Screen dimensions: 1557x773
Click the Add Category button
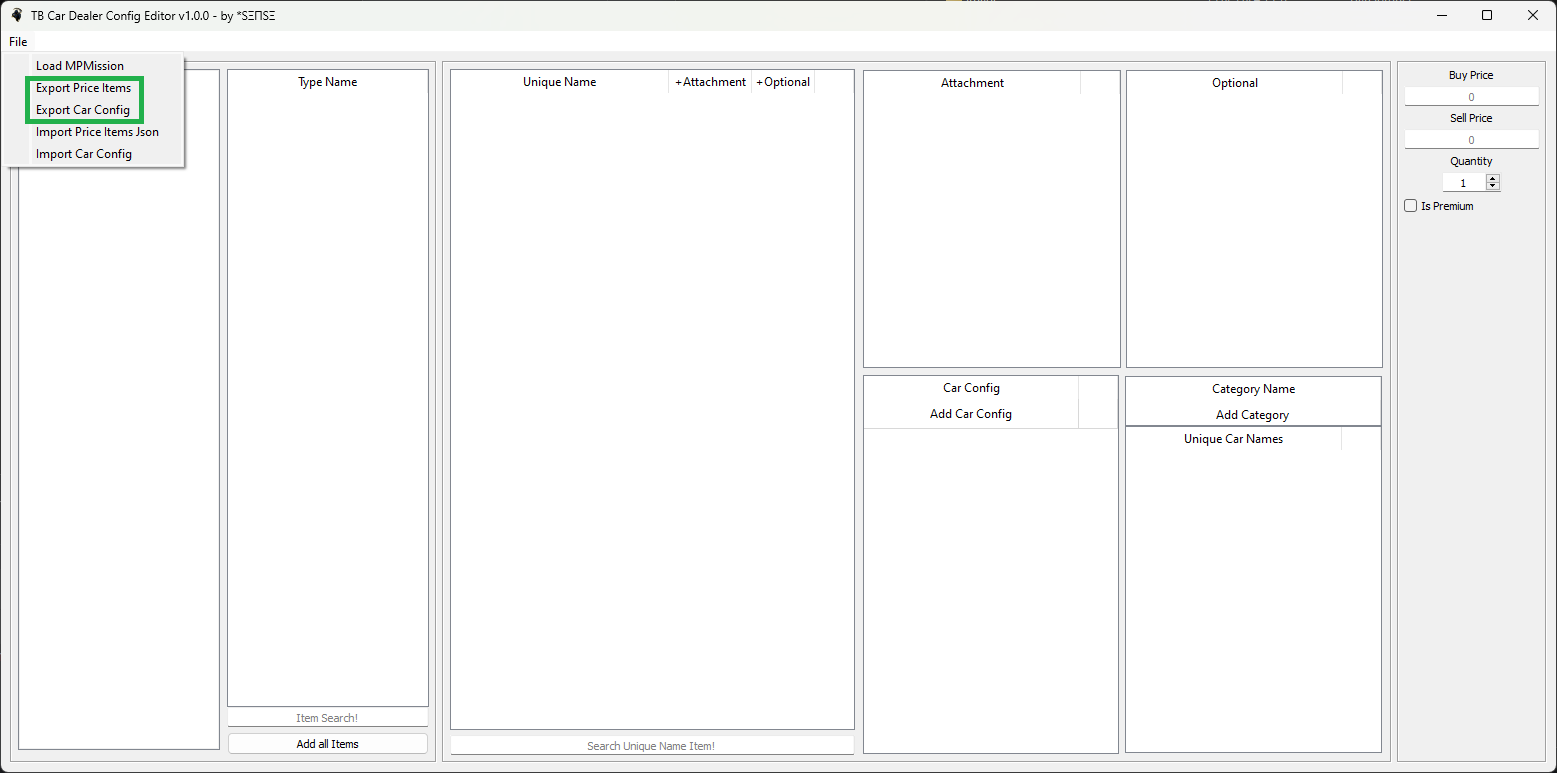(x=1252, y=415)
